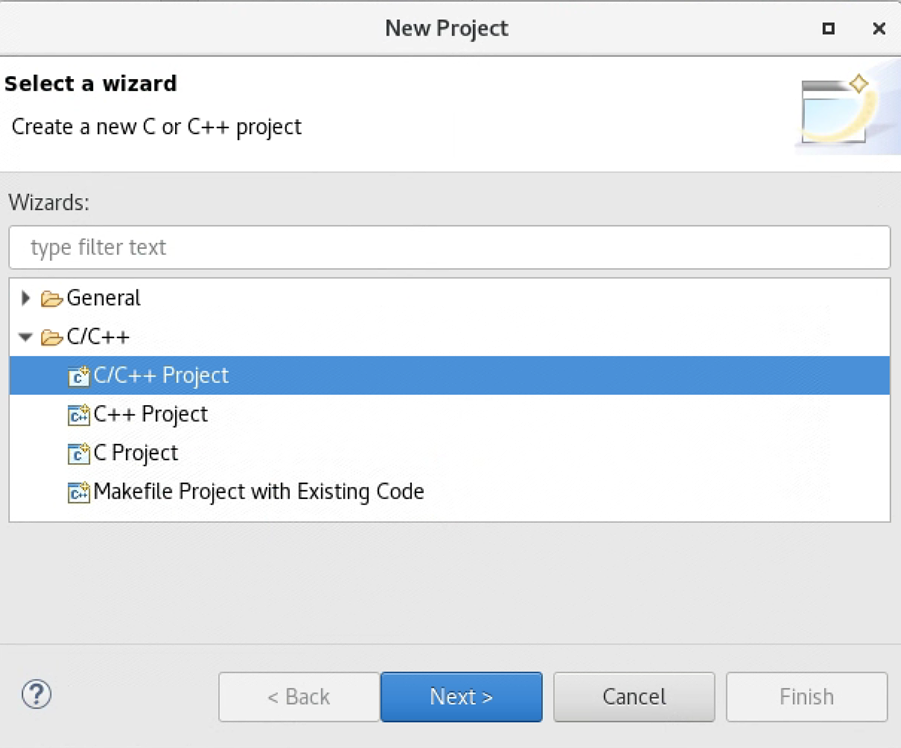The width and height of the screenshot is (901, 748).
Task: Choose Makefile Project with Existing Code
Action: [x=258, y=491]
